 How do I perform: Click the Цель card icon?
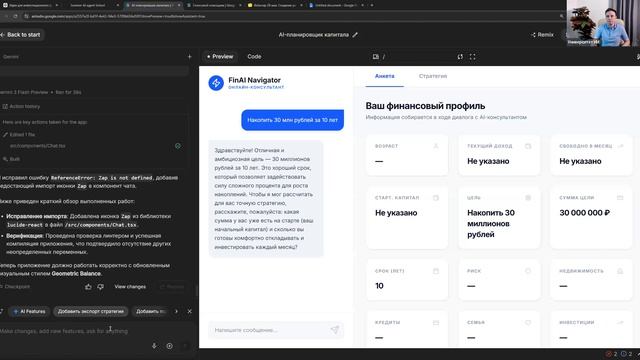tap(528, 198)
